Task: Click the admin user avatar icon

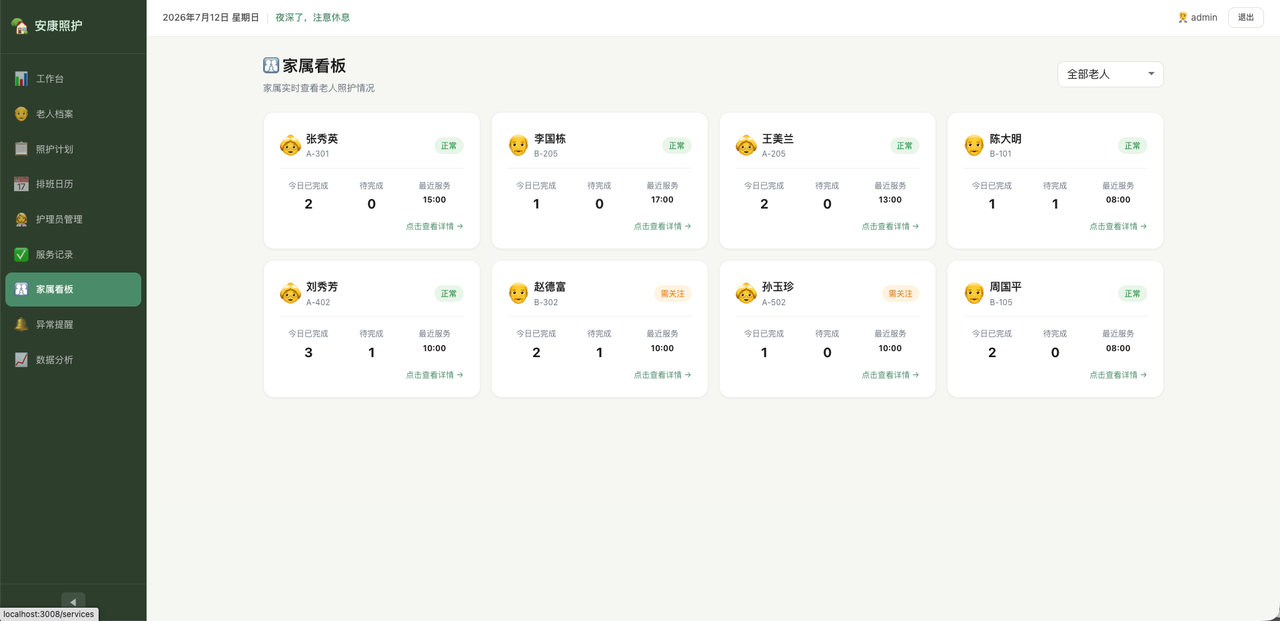Action: point(1183,17)
